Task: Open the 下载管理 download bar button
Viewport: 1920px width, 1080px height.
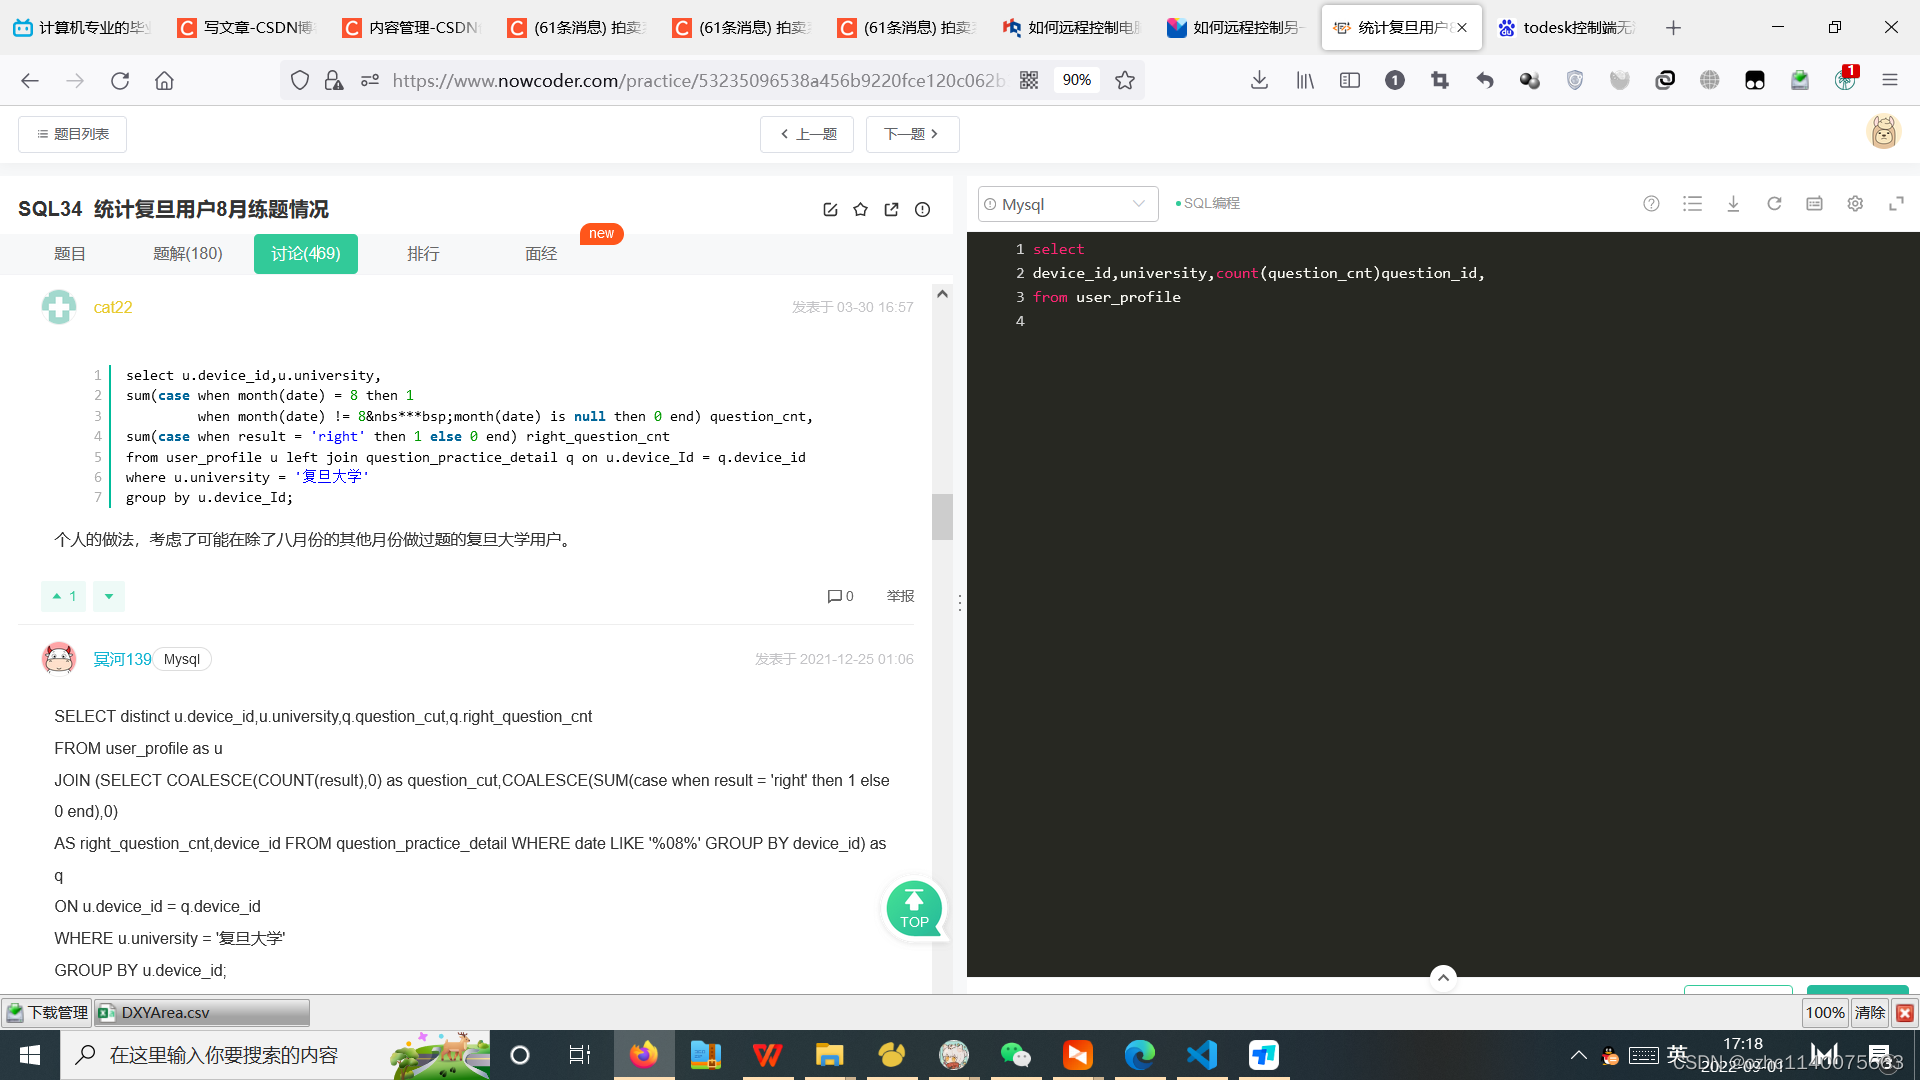Action: (x=47, y=1013)
